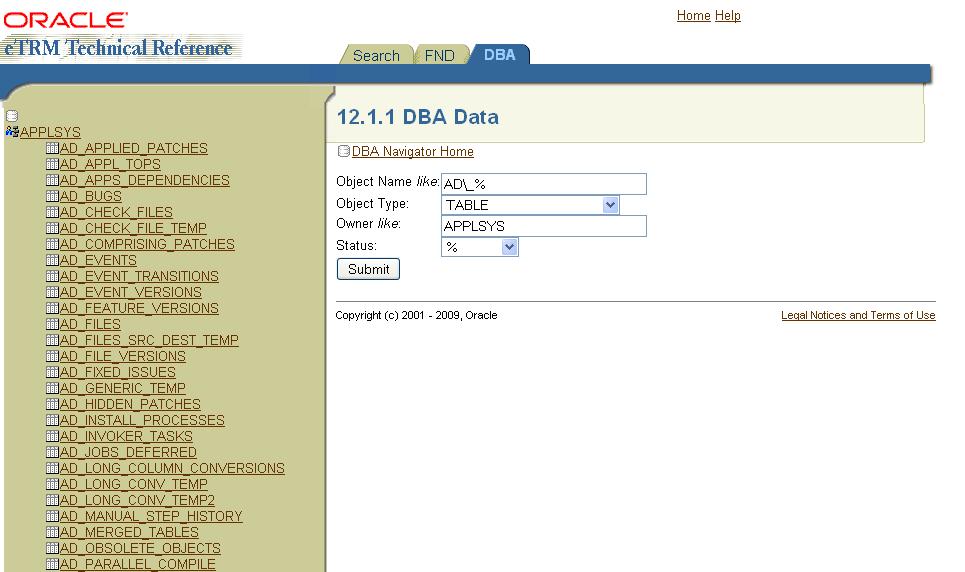The image size is (965, 572).
Task: Click the table icon beside AD_FILE_VERSIONS
Action: [x=52, y=356]
